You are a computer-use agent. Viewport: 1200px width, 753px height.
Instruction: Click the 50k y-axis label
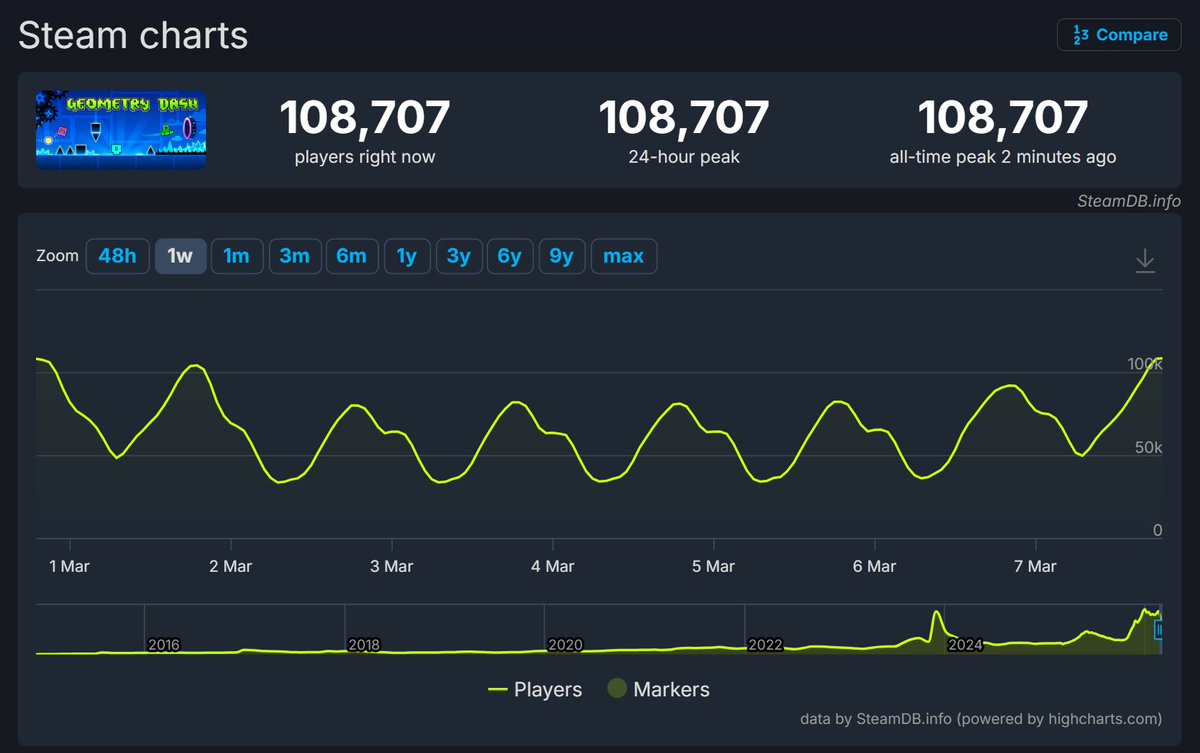1149,448
